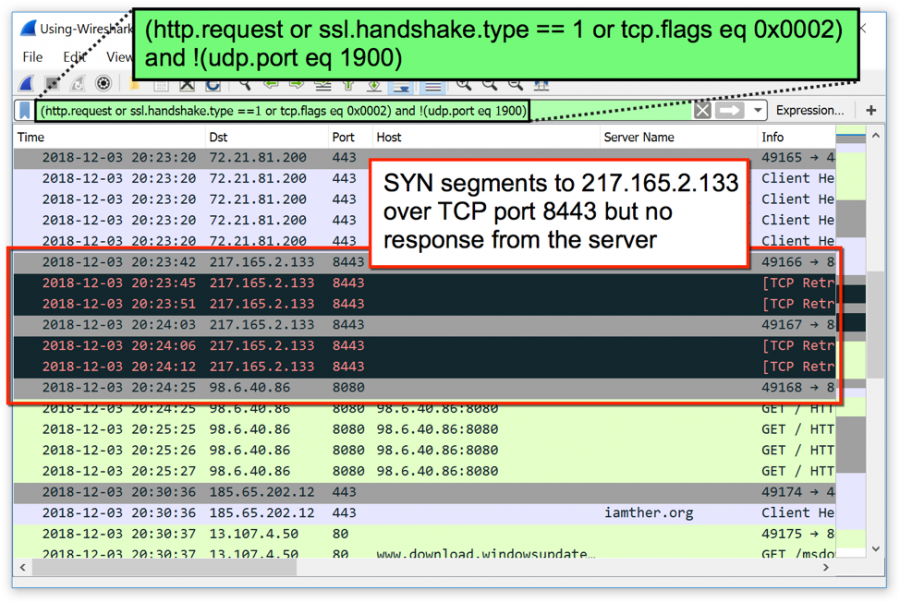
Task: Apply the display filter arrow button
Action: pyautogui.click(x=730, y=110)
